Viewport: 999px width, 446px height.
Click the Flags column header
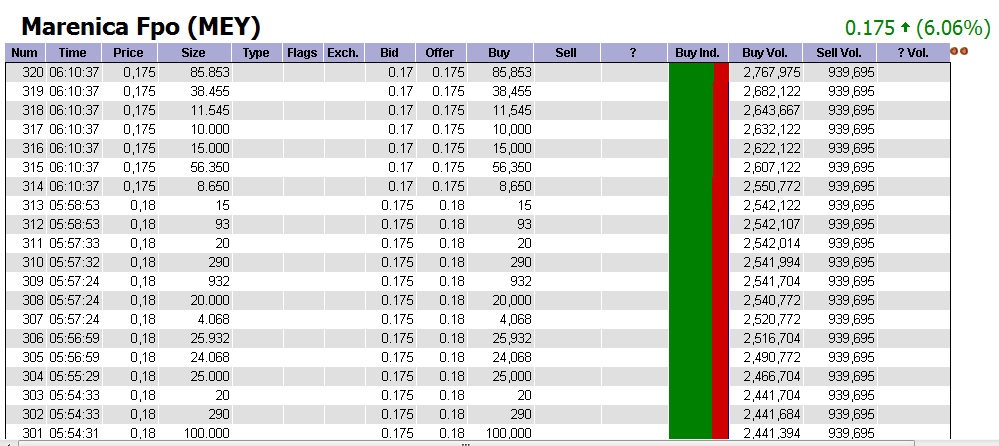pyautogui.click(x=303, y=53)
